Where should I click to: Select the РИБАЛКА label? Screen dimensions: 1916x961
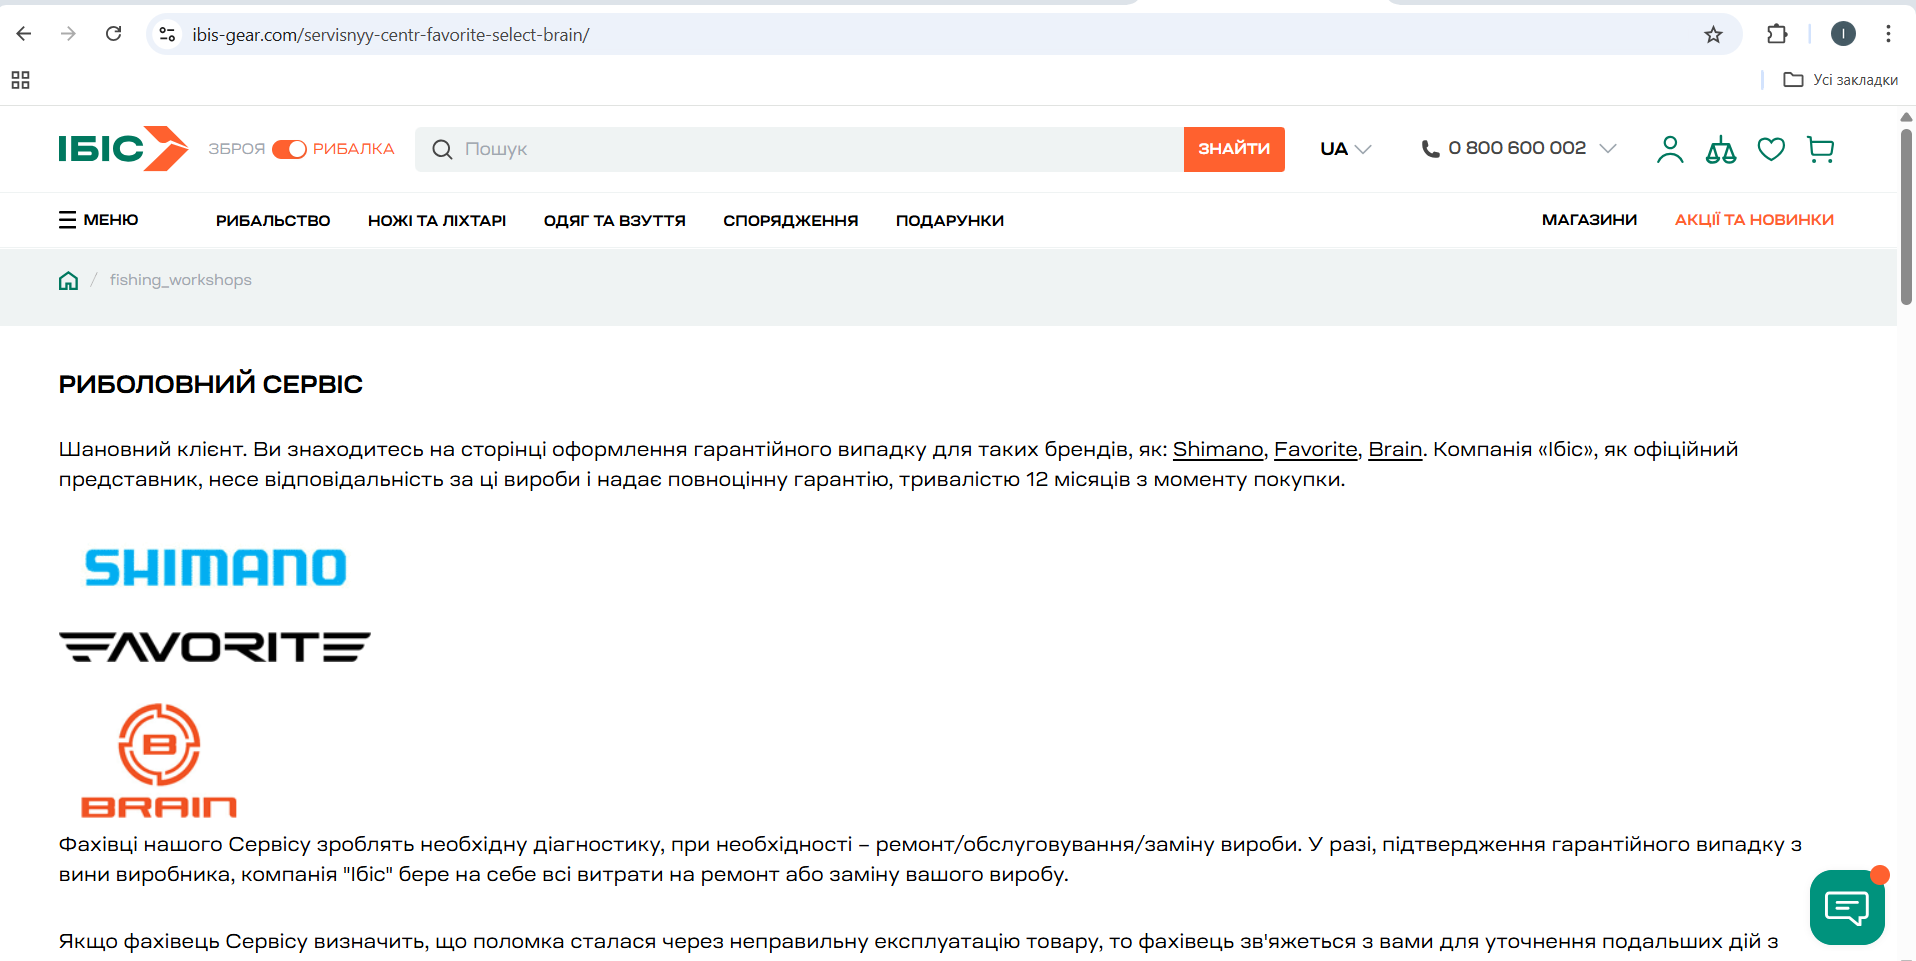tap(354, 149)
